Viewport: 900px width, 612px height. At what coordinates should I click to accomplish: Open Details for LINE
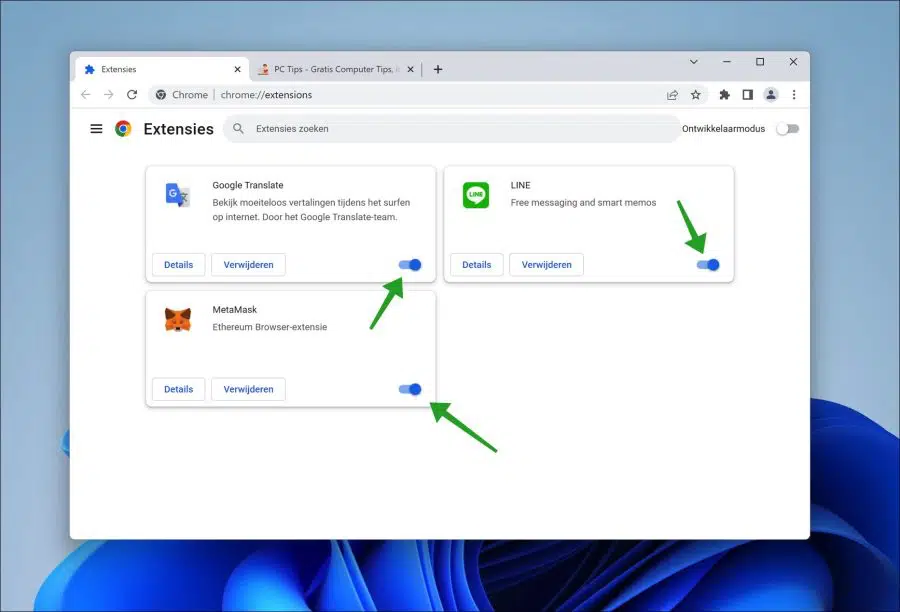tap(476, 265)
